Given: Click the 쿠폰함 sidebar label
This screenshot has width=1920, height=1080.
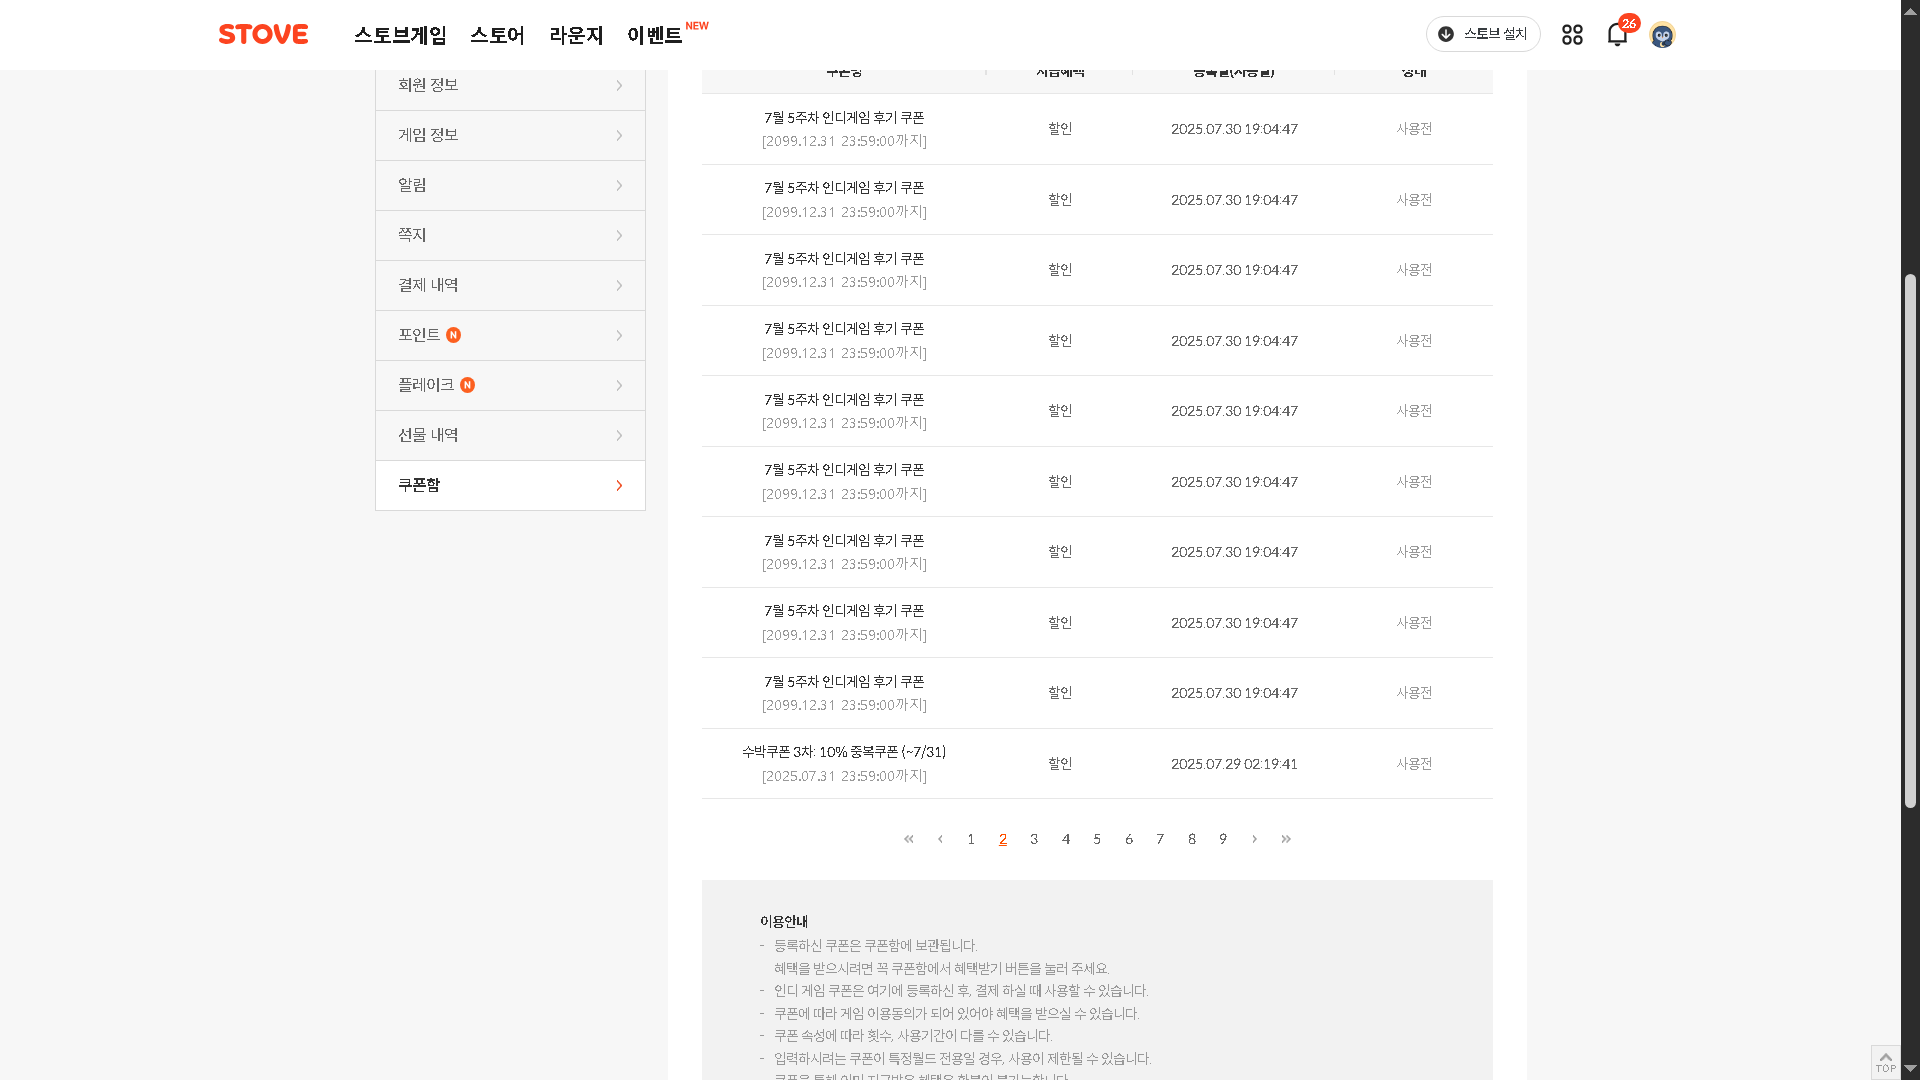Looking at the screenshot, I should 419,485.
